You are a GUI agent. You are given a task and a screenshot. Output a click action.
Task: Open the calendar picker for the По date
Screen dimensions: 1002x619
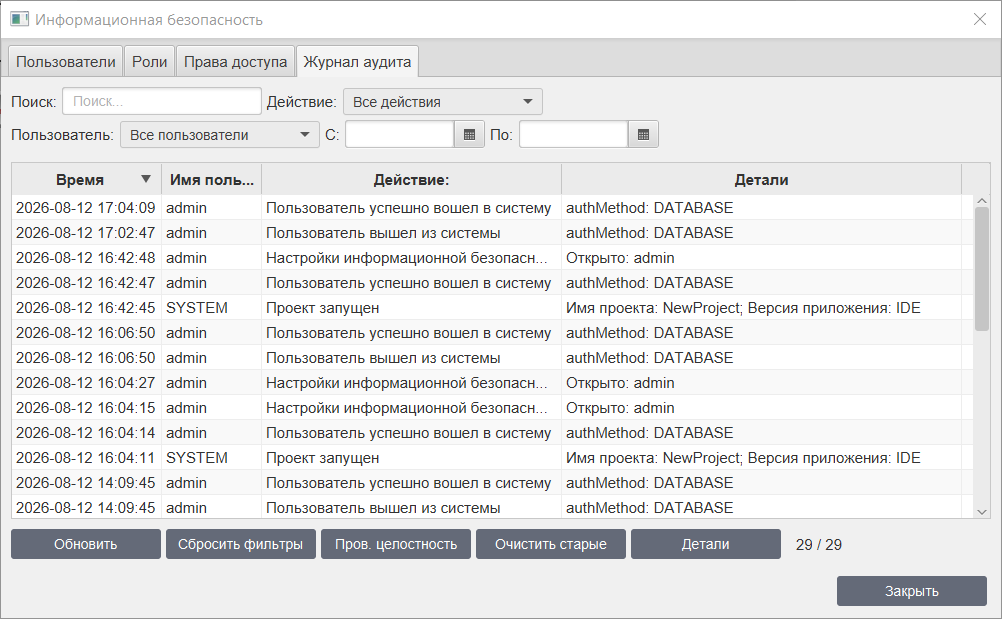[643, 135]
